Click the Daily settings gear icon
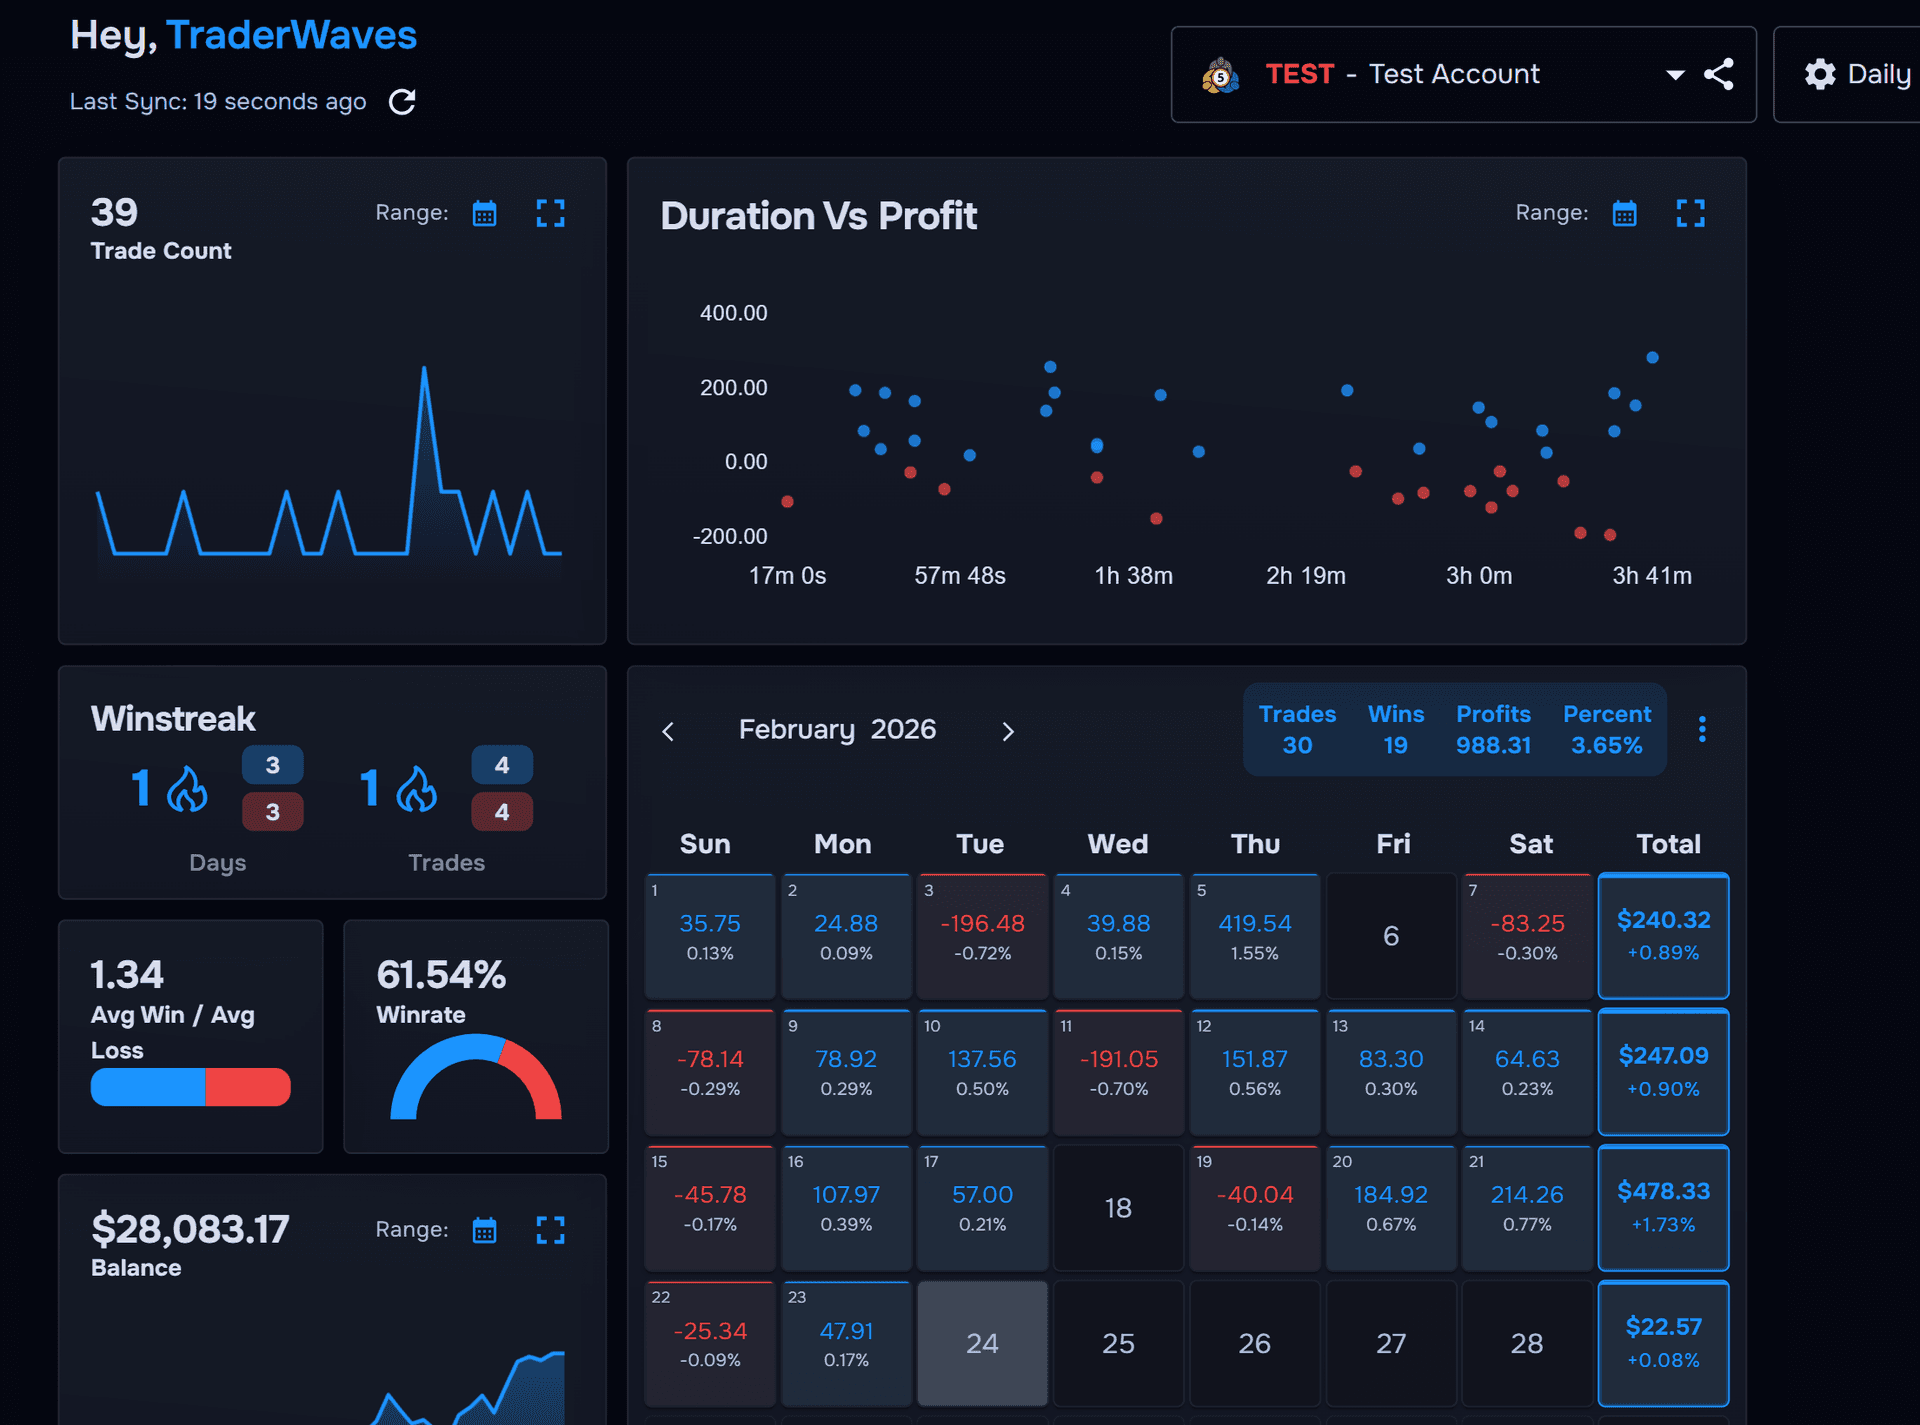This screenshot has height=1425, width=1920. pos(1820,74)
